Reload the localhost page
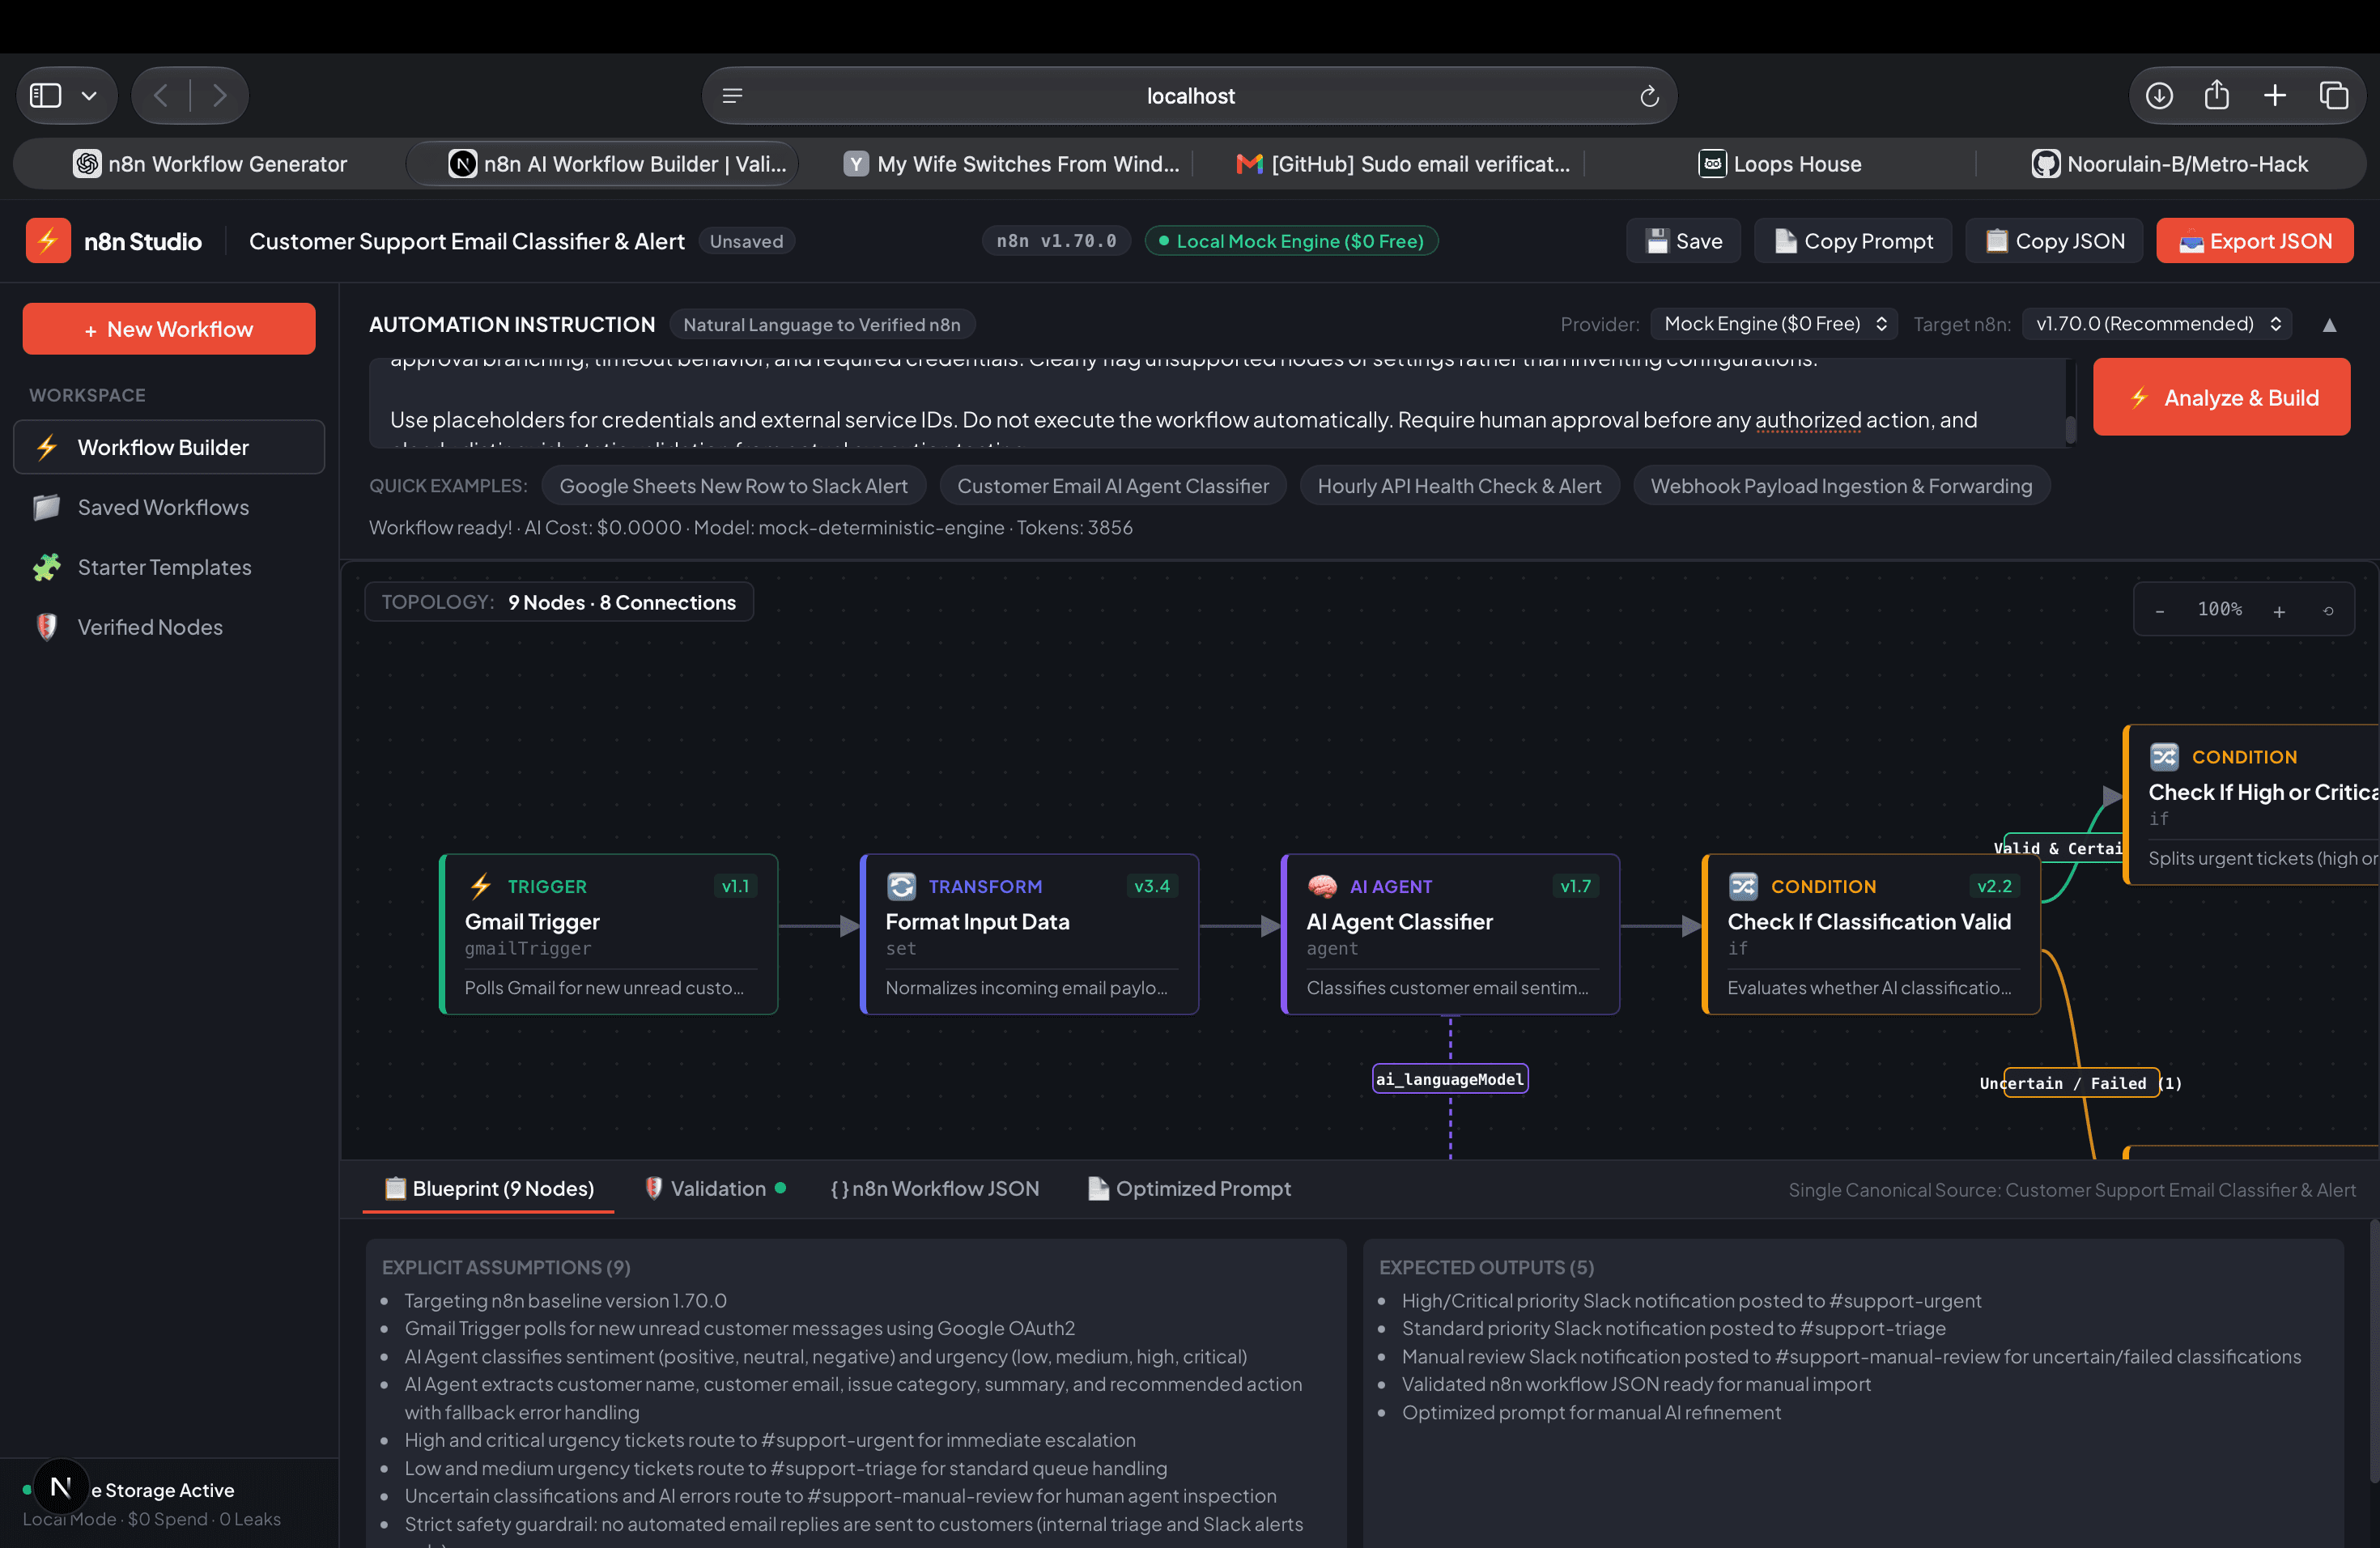Image resolution: width=2380 pixels, height=1548 pixels. [1649, 96]
